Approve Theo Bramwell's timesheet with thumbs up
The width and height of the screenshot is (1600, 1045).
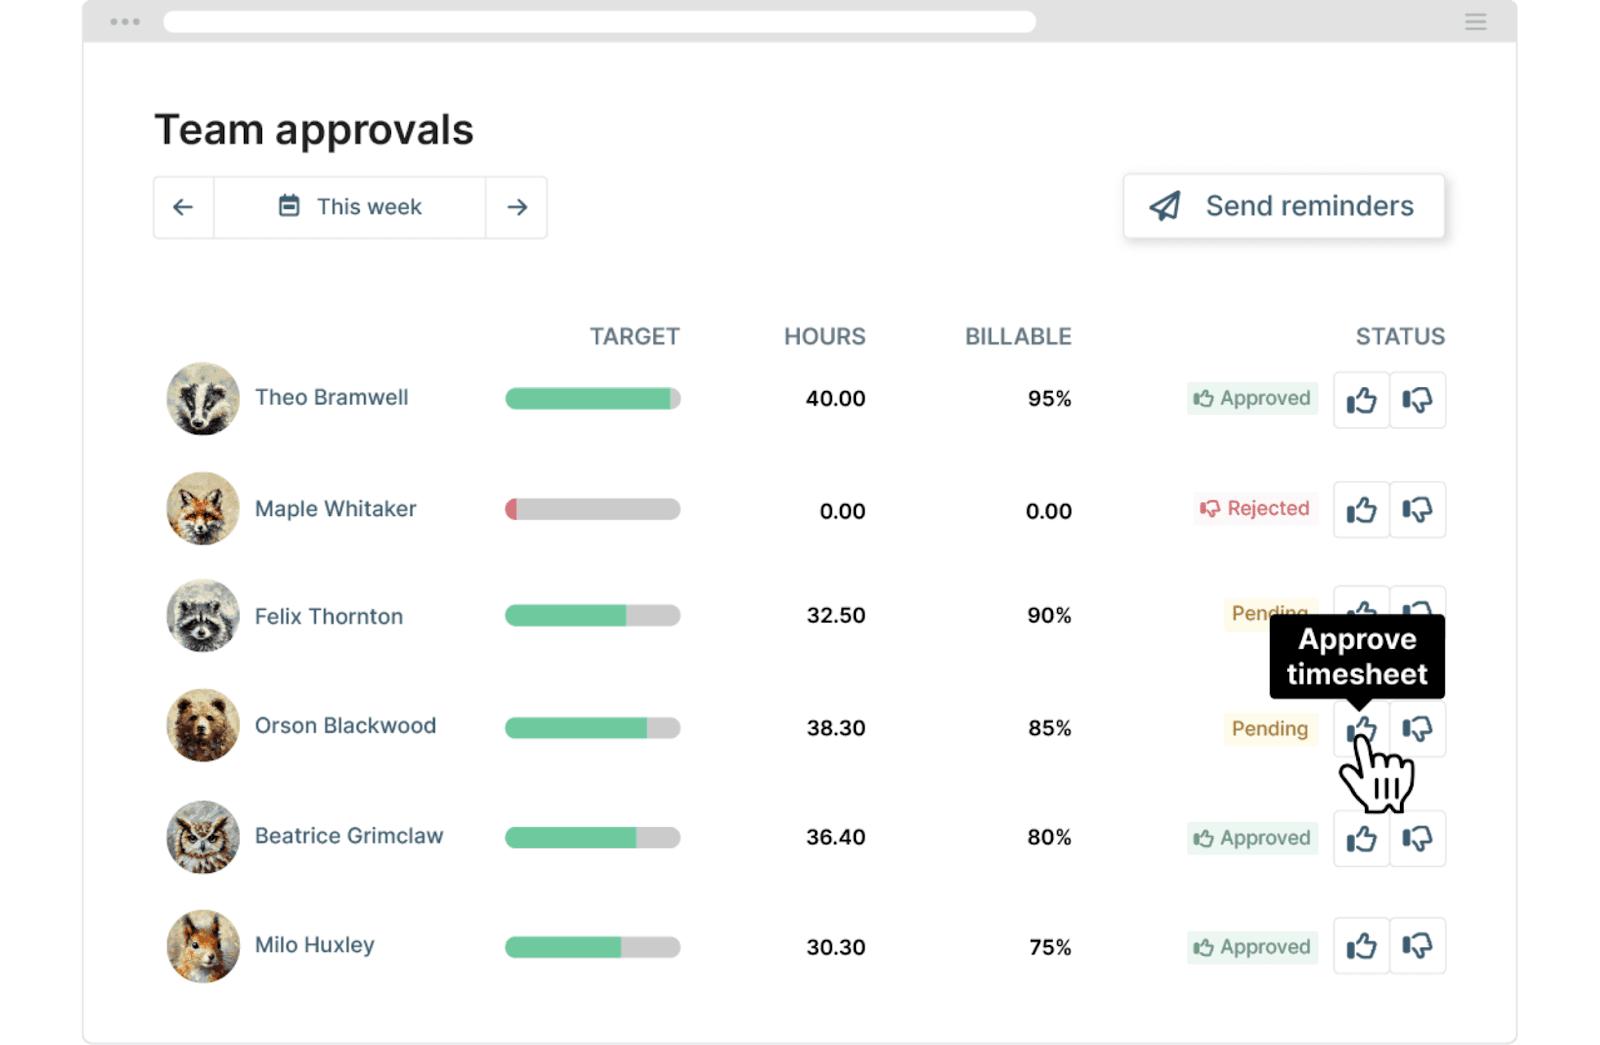(1360, 399)
